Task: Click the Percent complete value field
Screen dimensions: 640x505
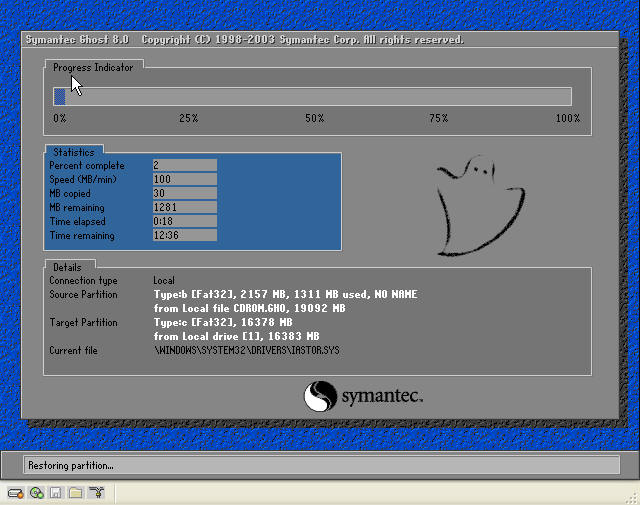Action: click(185, 165)
